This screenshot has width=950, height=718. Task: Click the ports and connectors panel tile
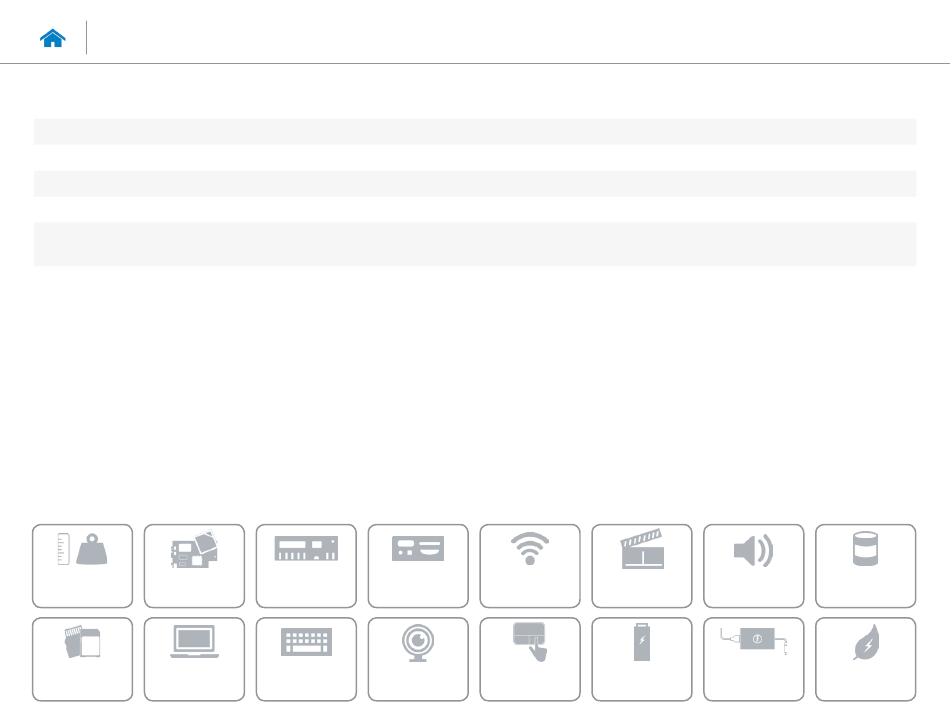click(x=418, y=566)
